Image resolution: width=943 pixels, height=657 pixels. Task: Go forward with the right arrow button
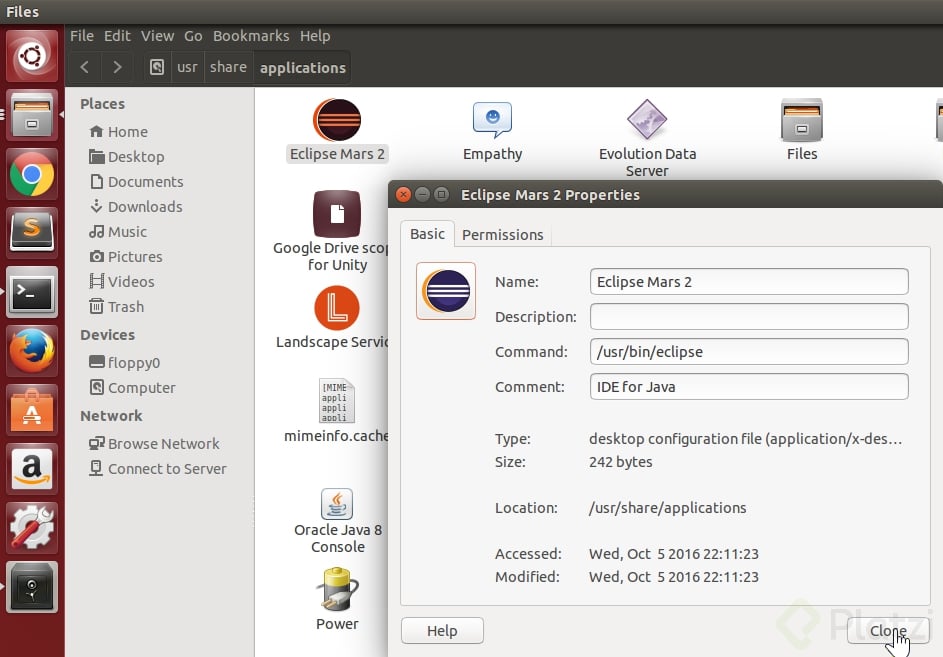pos(117,67)
